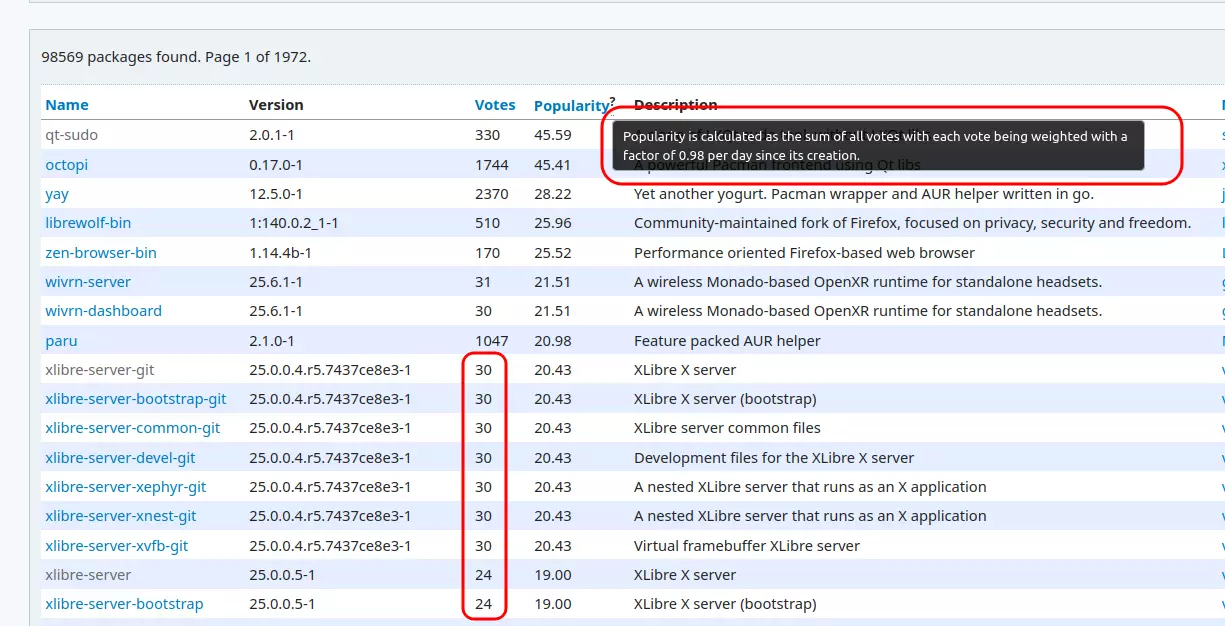This screenshot has height=626, width=1225.
Task: Open the yay package link
Action: tap(57, 194)
